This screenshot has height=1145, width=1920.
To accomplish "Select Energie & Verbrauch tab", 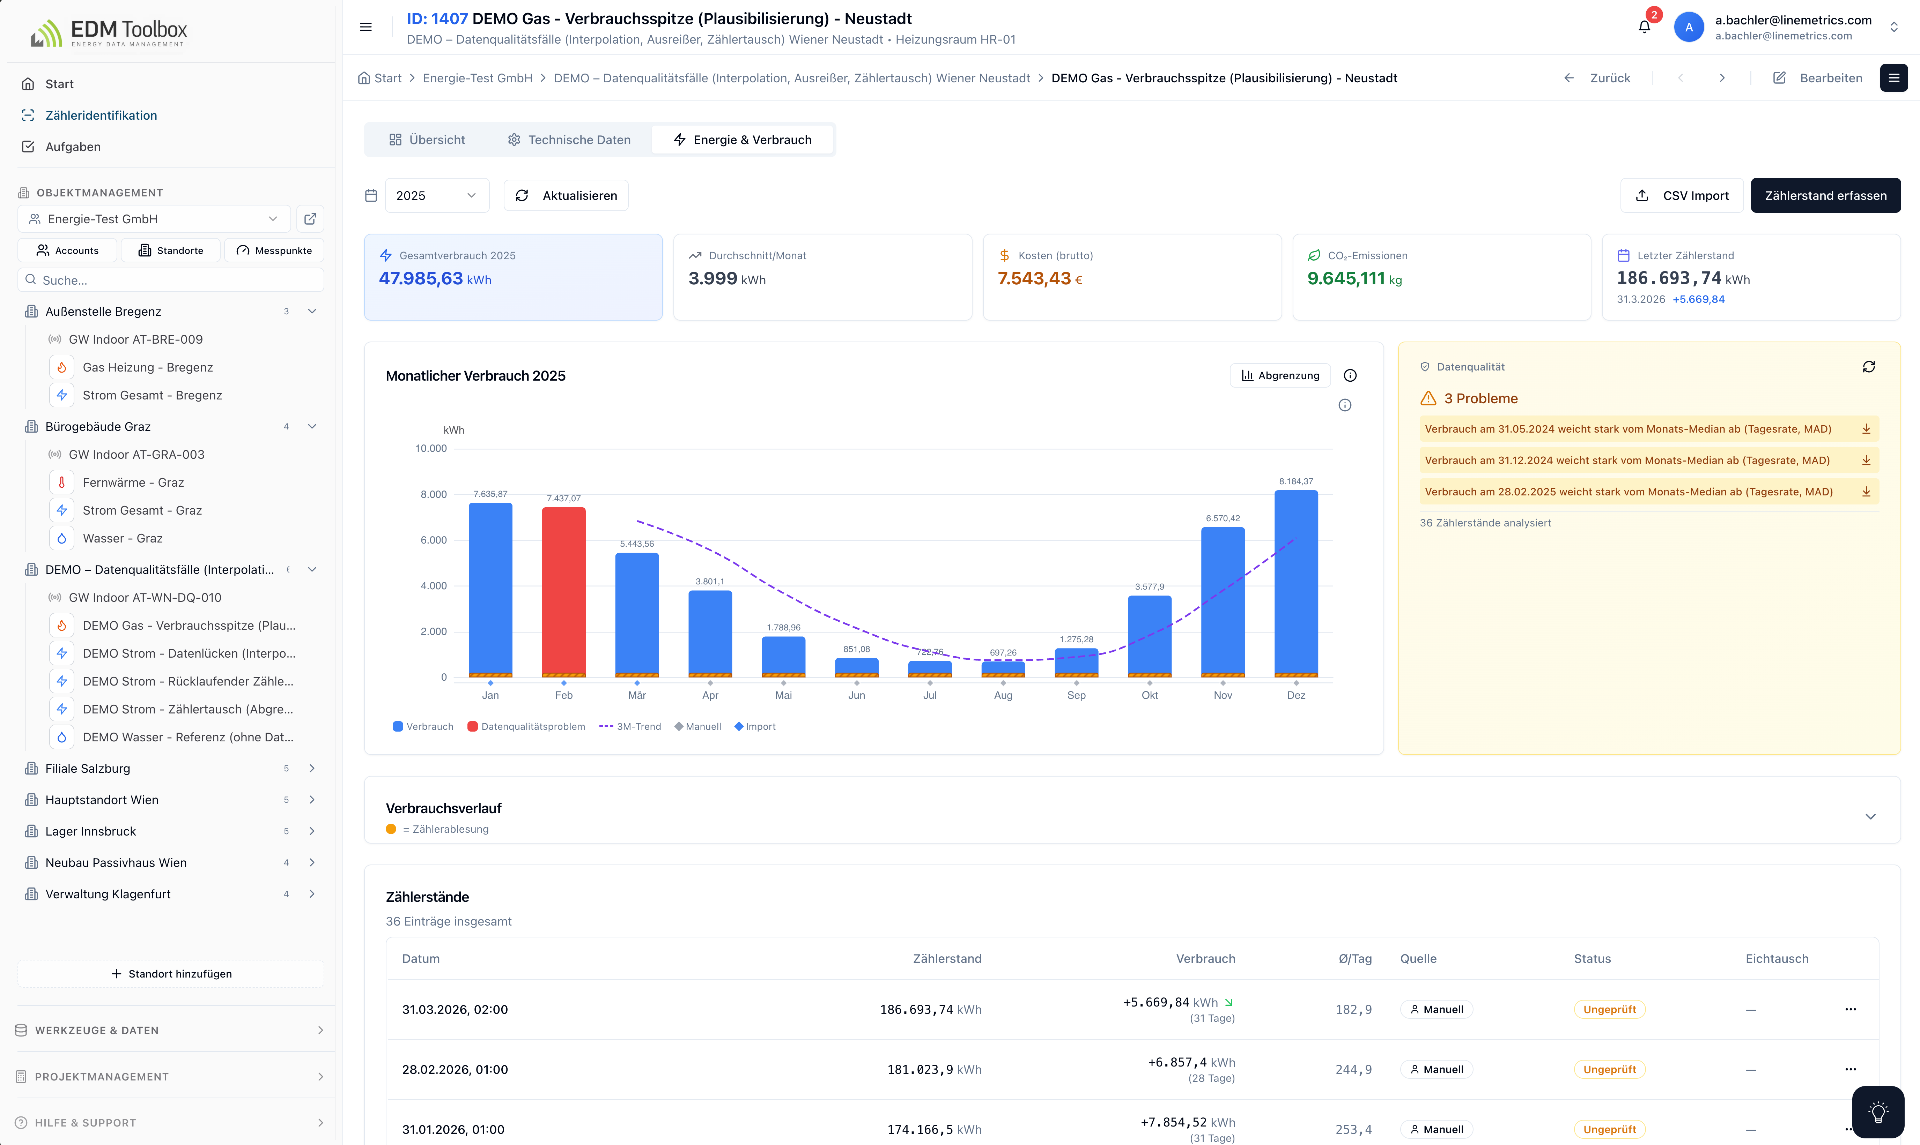I will [x=742, y=140].
